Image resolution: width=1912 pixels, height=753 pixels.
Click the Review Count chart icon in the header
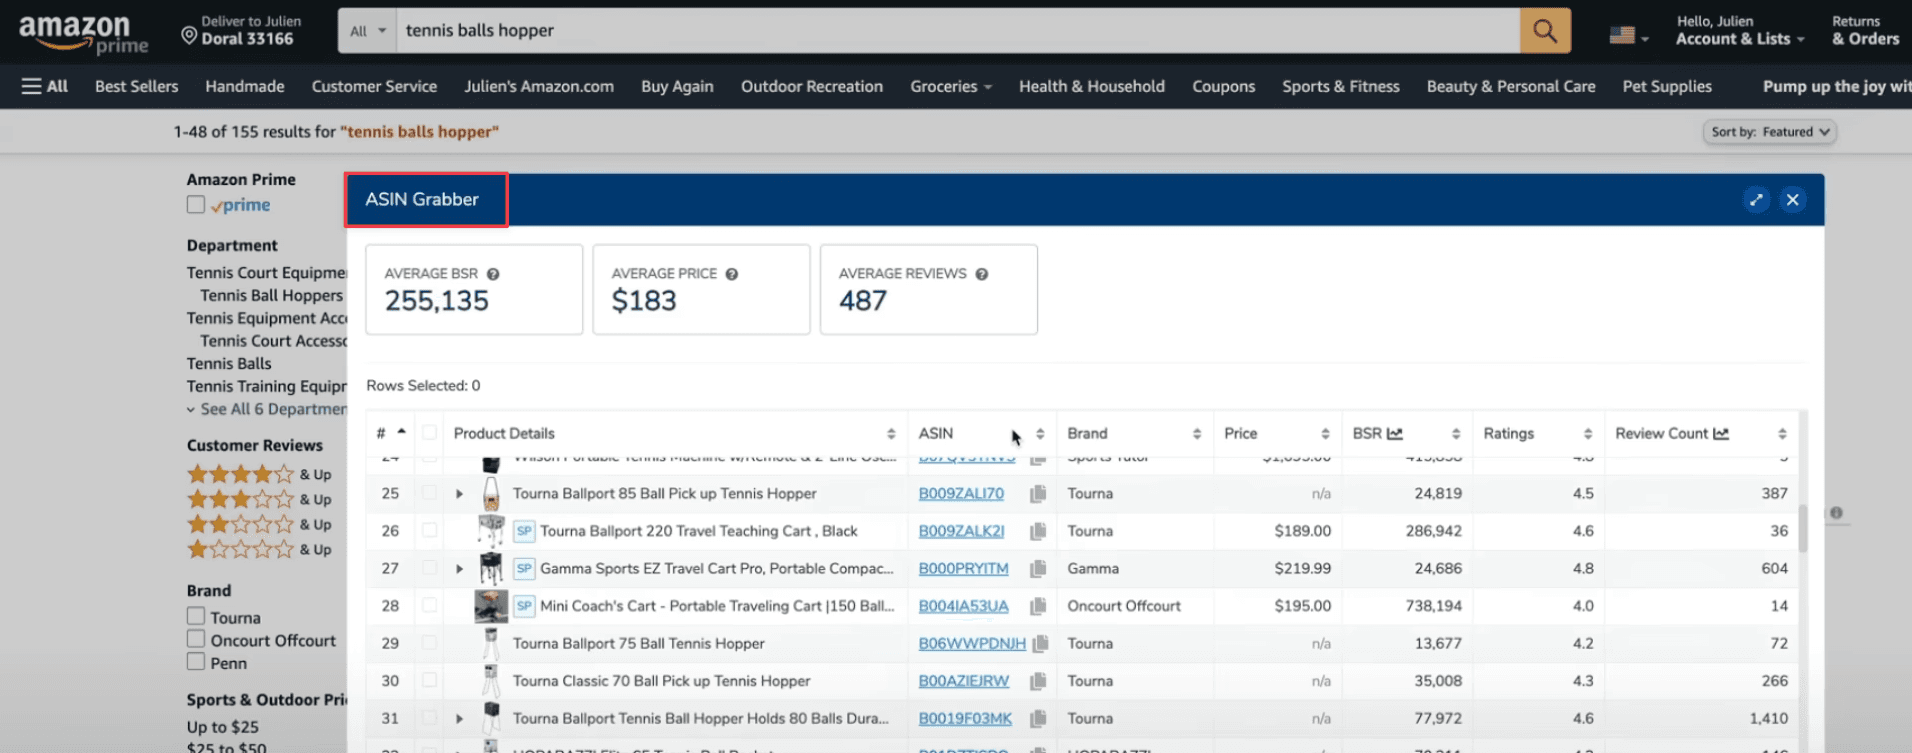click(x=1721, y=433)
